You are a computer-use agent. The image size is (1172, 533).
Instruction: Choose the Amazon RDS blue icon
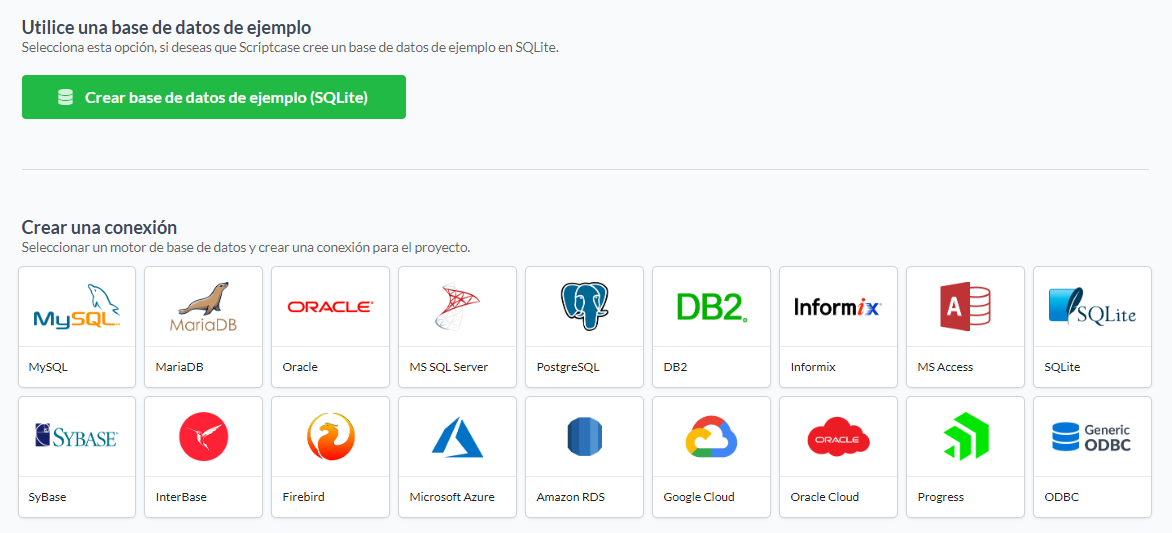point(585,437)
